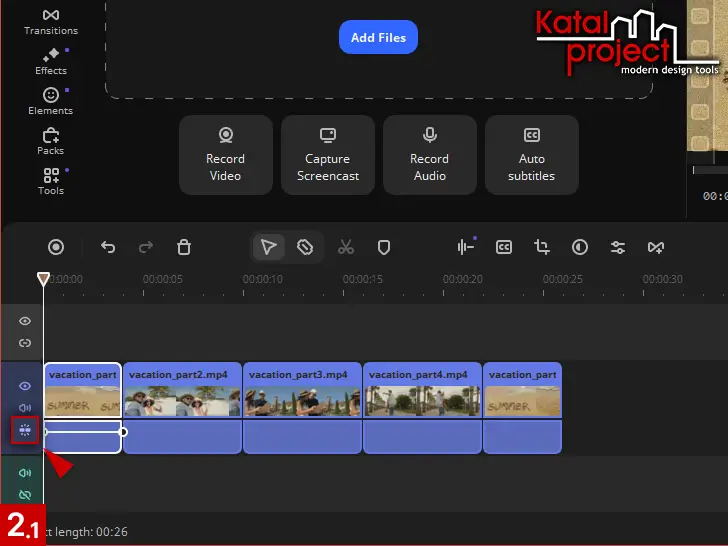The height and width of the screenshot is (546, 728).
Task: Click the Add Files button
Action: (378, 37)
